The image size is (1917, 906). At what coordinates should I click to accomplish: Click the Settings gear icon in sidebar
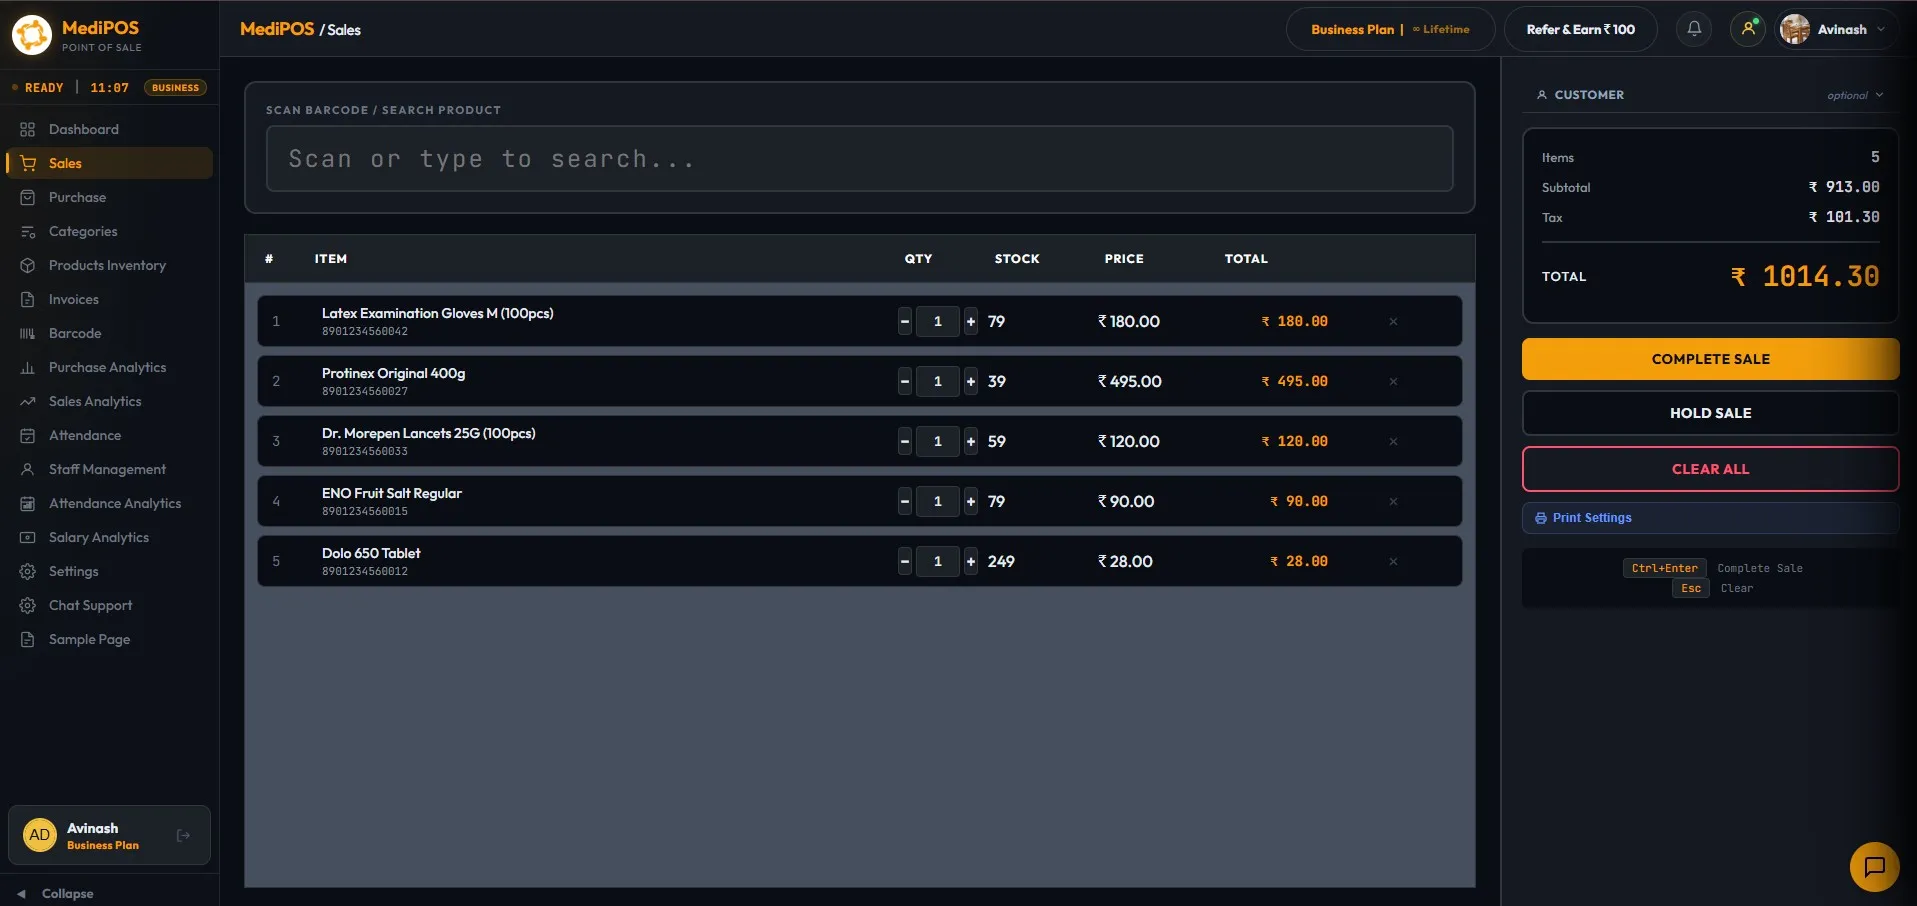pyautogui.click(x=27, y=571)
